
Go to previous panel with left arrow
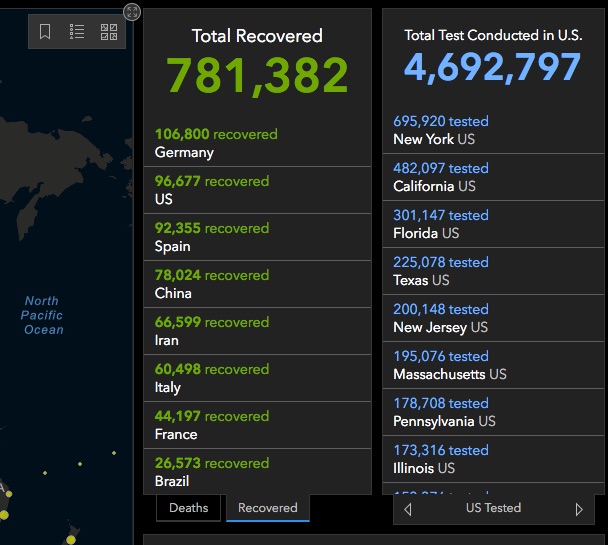tap(408, 509)
